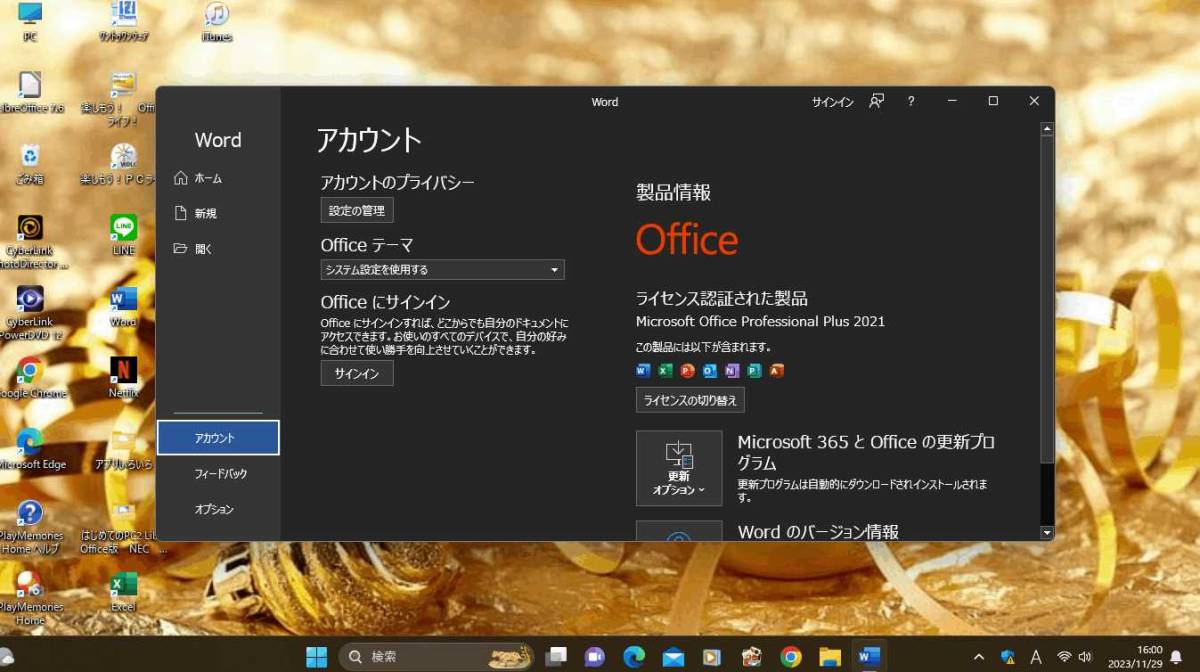The height and width of the screenshot is (672, 1200).
Task: Show hidden tray icons chevron
Action: [x=981, y=657]
